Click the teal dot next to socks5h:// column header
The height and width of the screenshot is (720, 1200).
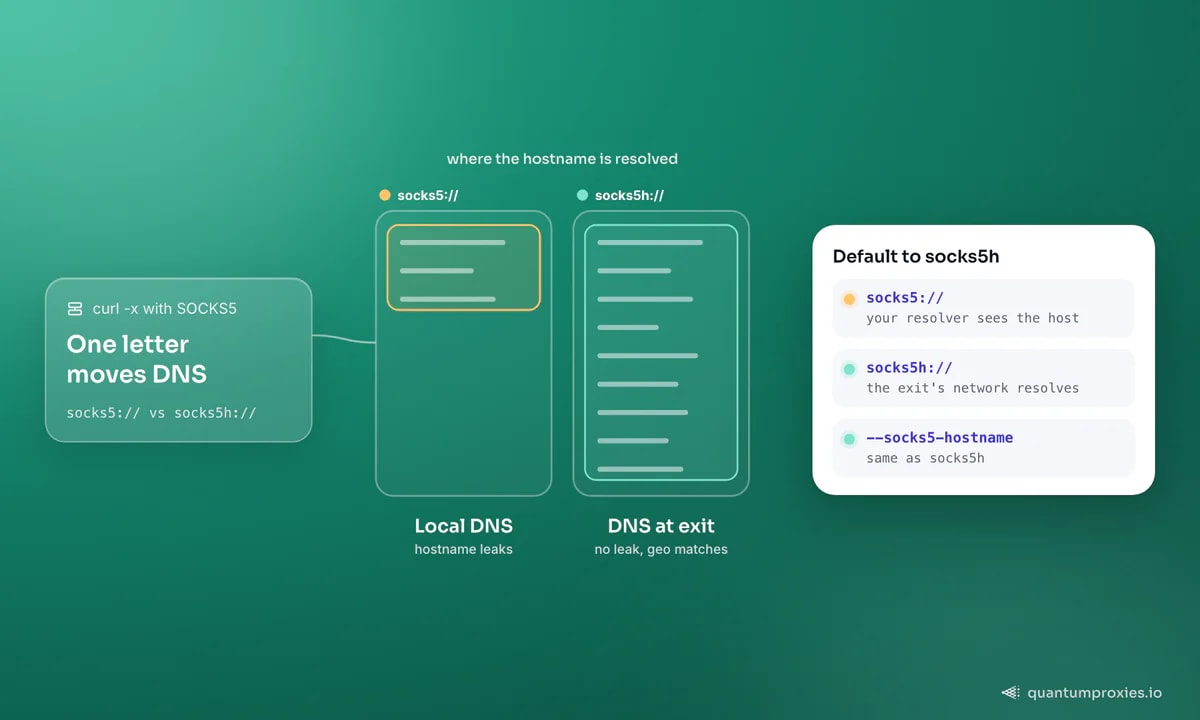(582, 195)
